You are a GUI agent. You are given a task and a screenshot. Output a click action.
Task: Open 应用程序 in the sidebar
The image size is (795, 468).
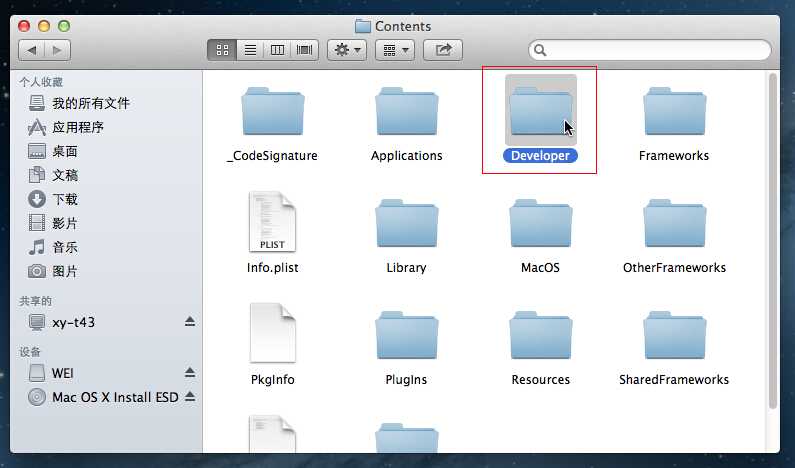[66, 127]
